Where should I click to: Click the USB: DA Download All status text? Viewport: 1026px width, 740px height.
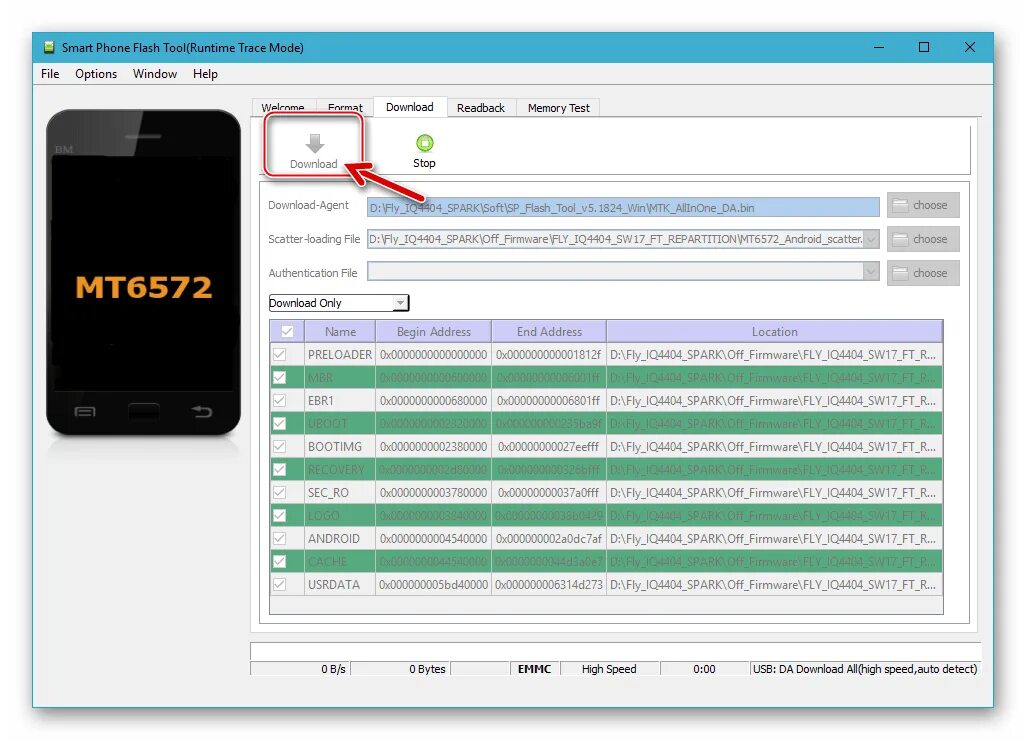point(864,669)
